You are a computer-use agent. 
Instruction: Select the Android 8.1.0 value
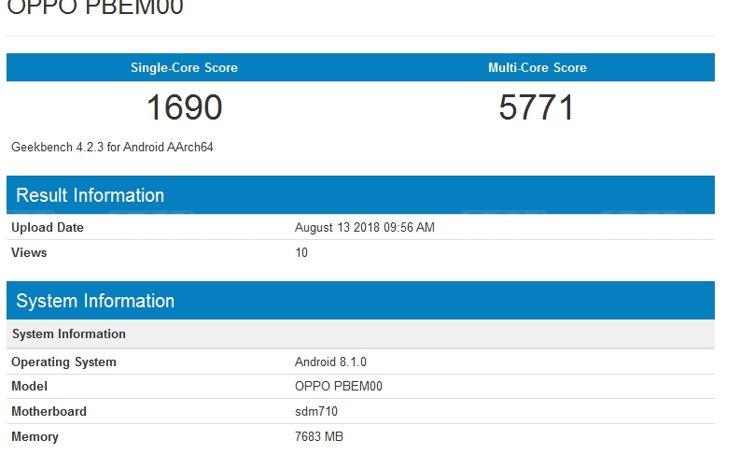331,362
